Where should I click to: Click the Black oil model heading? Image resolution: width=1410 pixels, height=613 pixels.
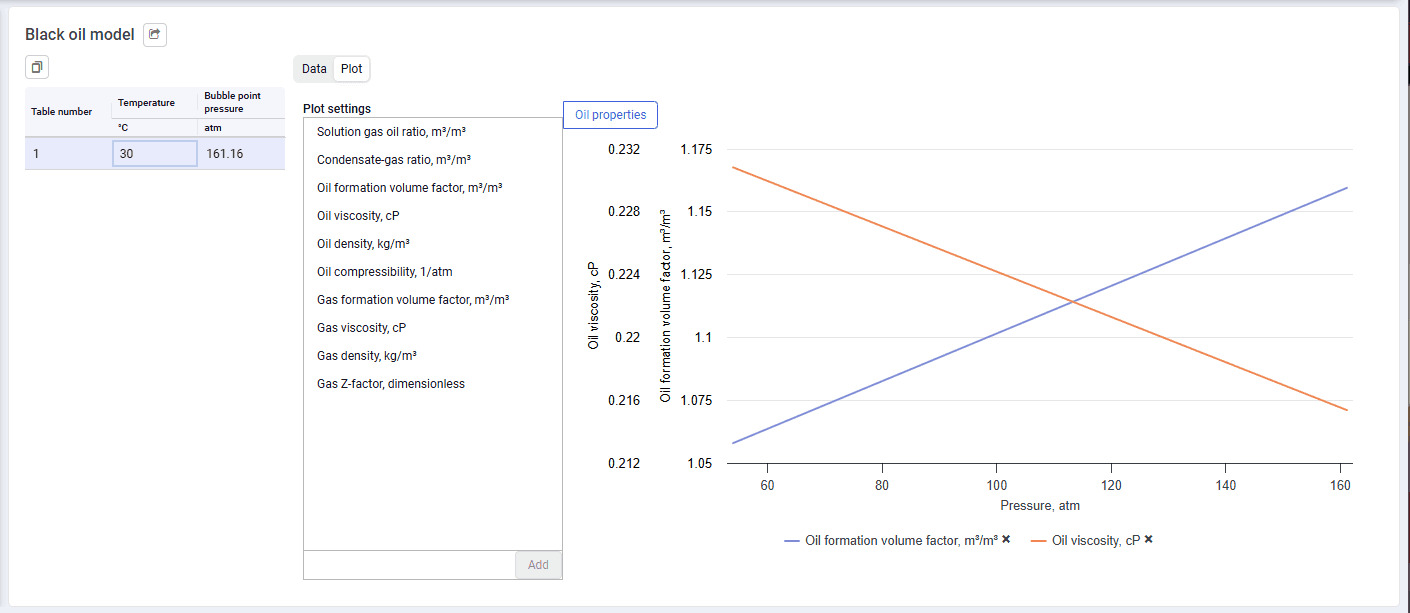tap(80, 35)
